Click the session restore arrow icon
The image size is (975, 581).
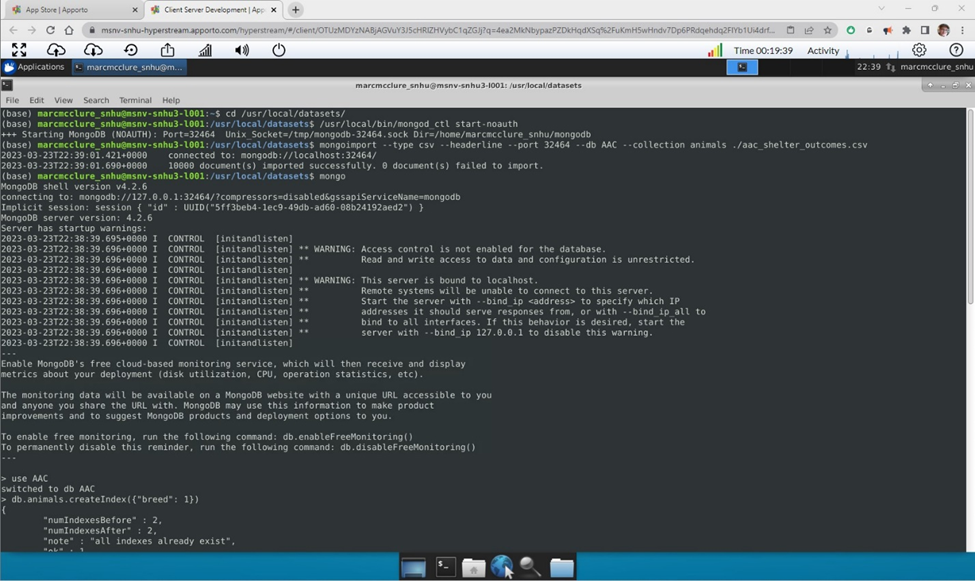(130, 48)
